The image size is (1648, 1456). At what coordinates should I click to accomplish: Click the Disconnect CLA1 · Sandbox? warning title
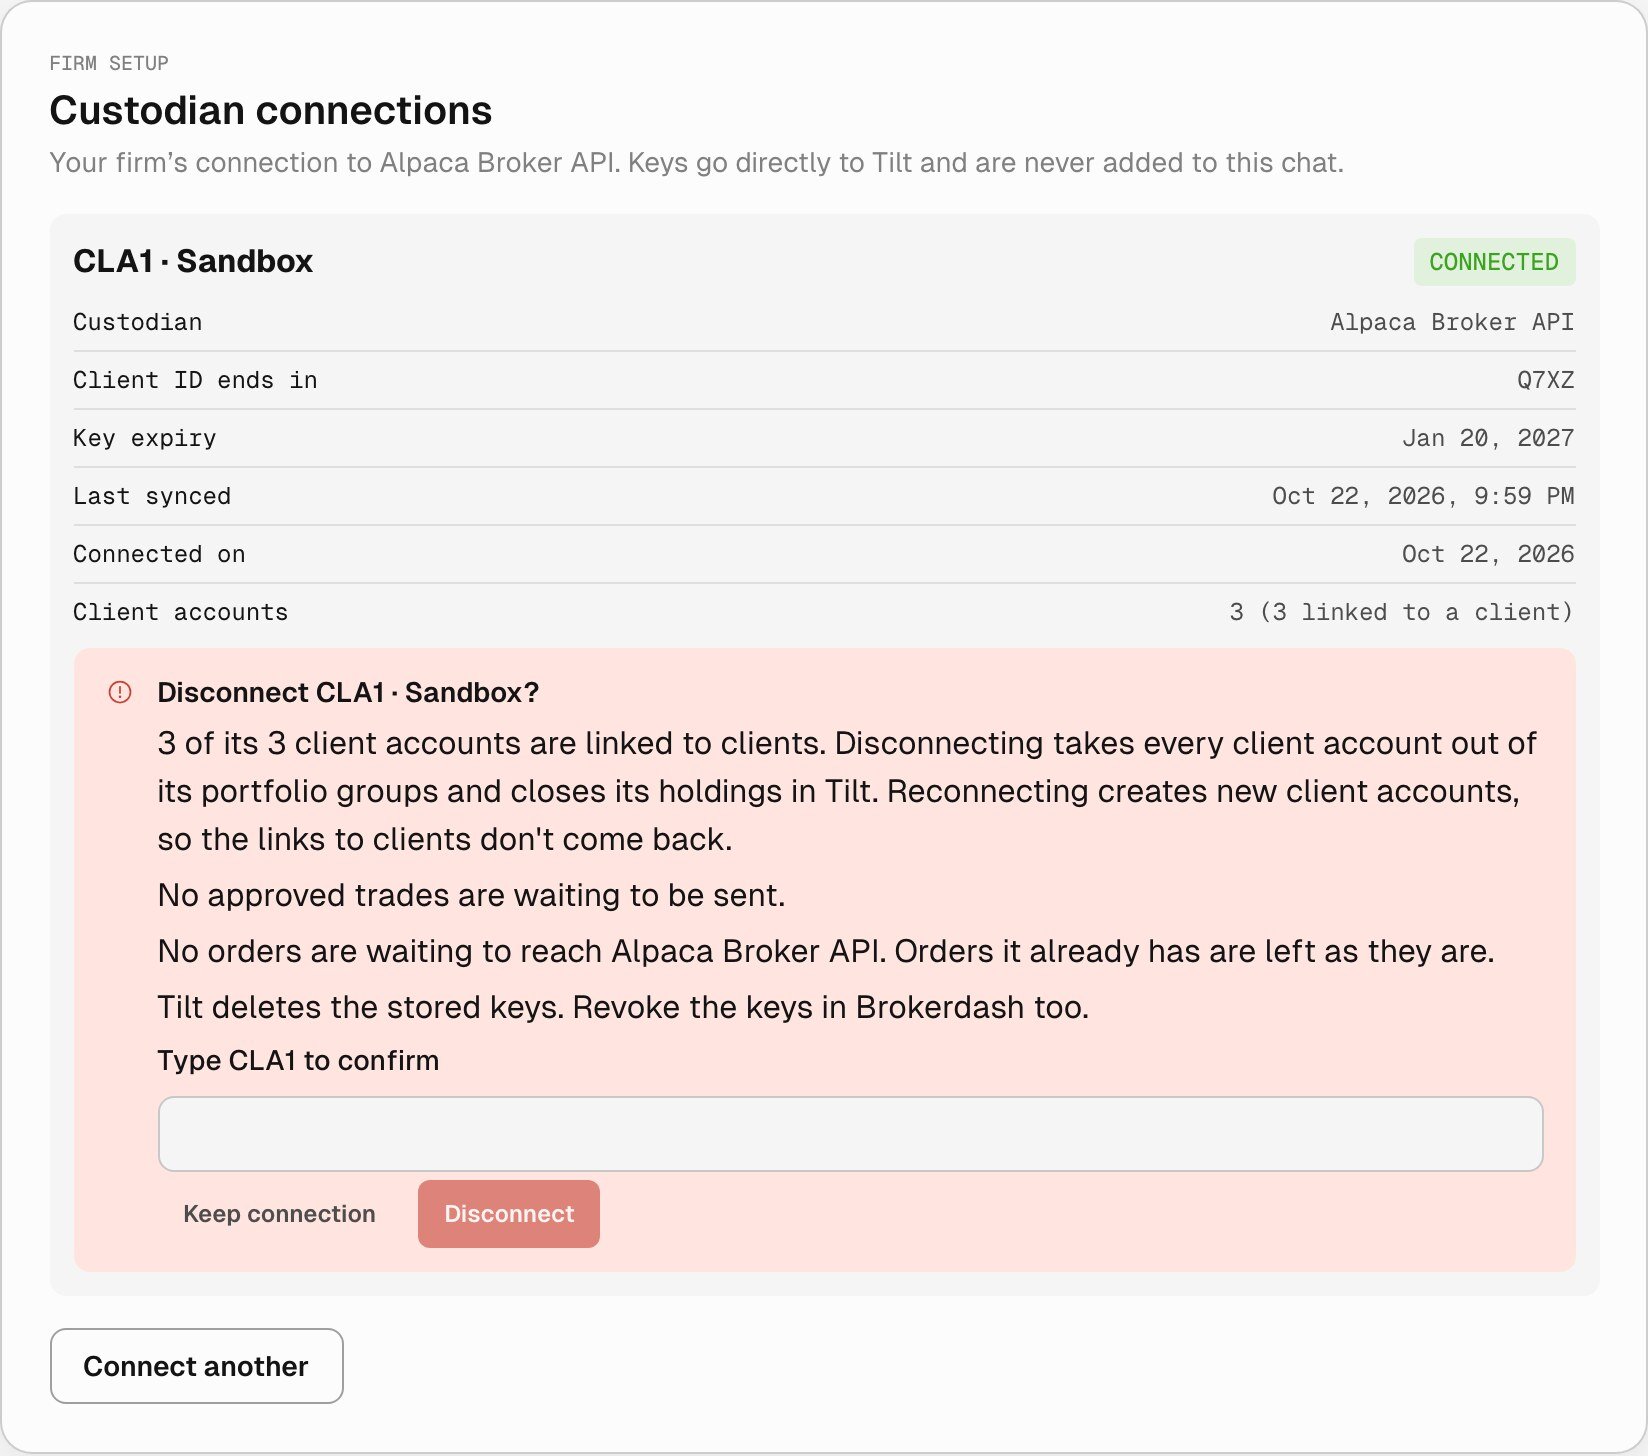tap(348, 692)
